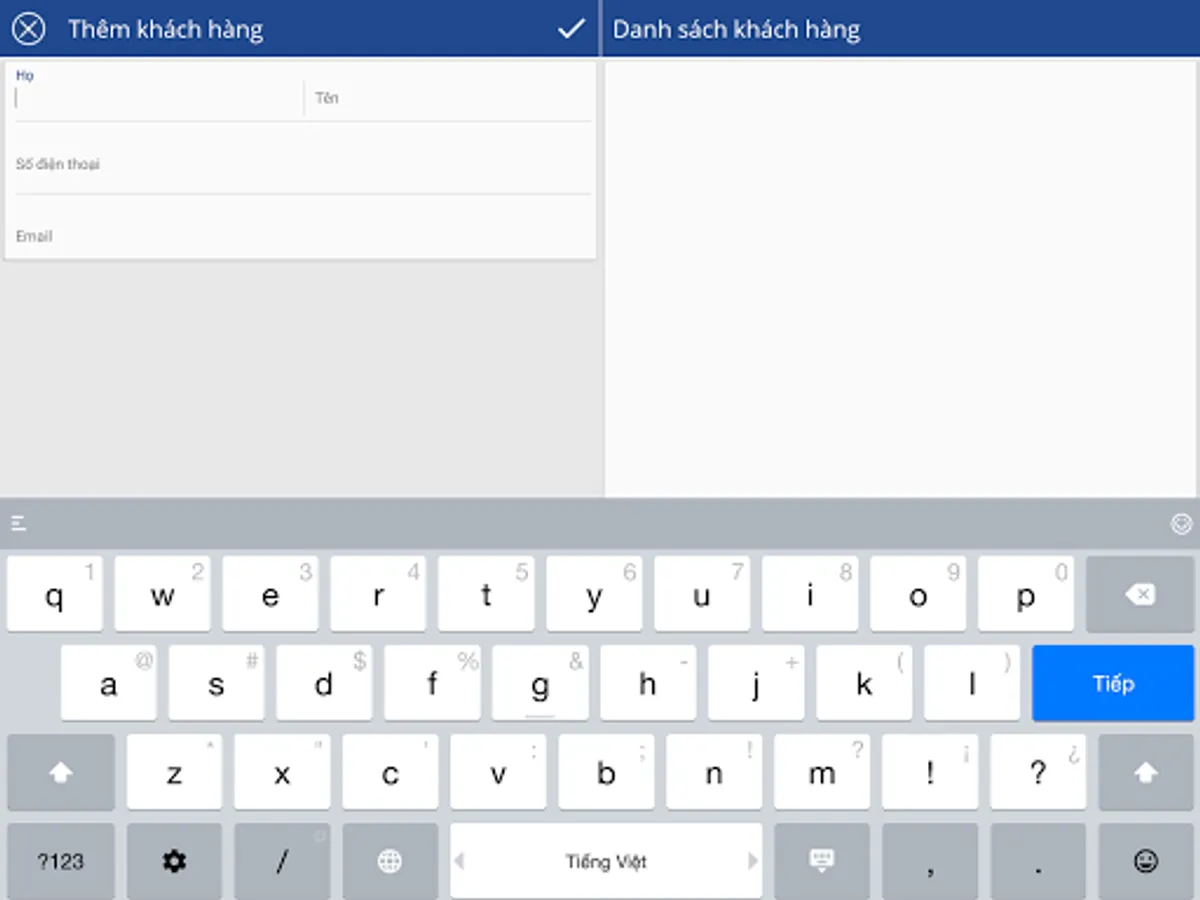Tap the question mark key
The image size is (1200, 900).
pos(1038,772)
